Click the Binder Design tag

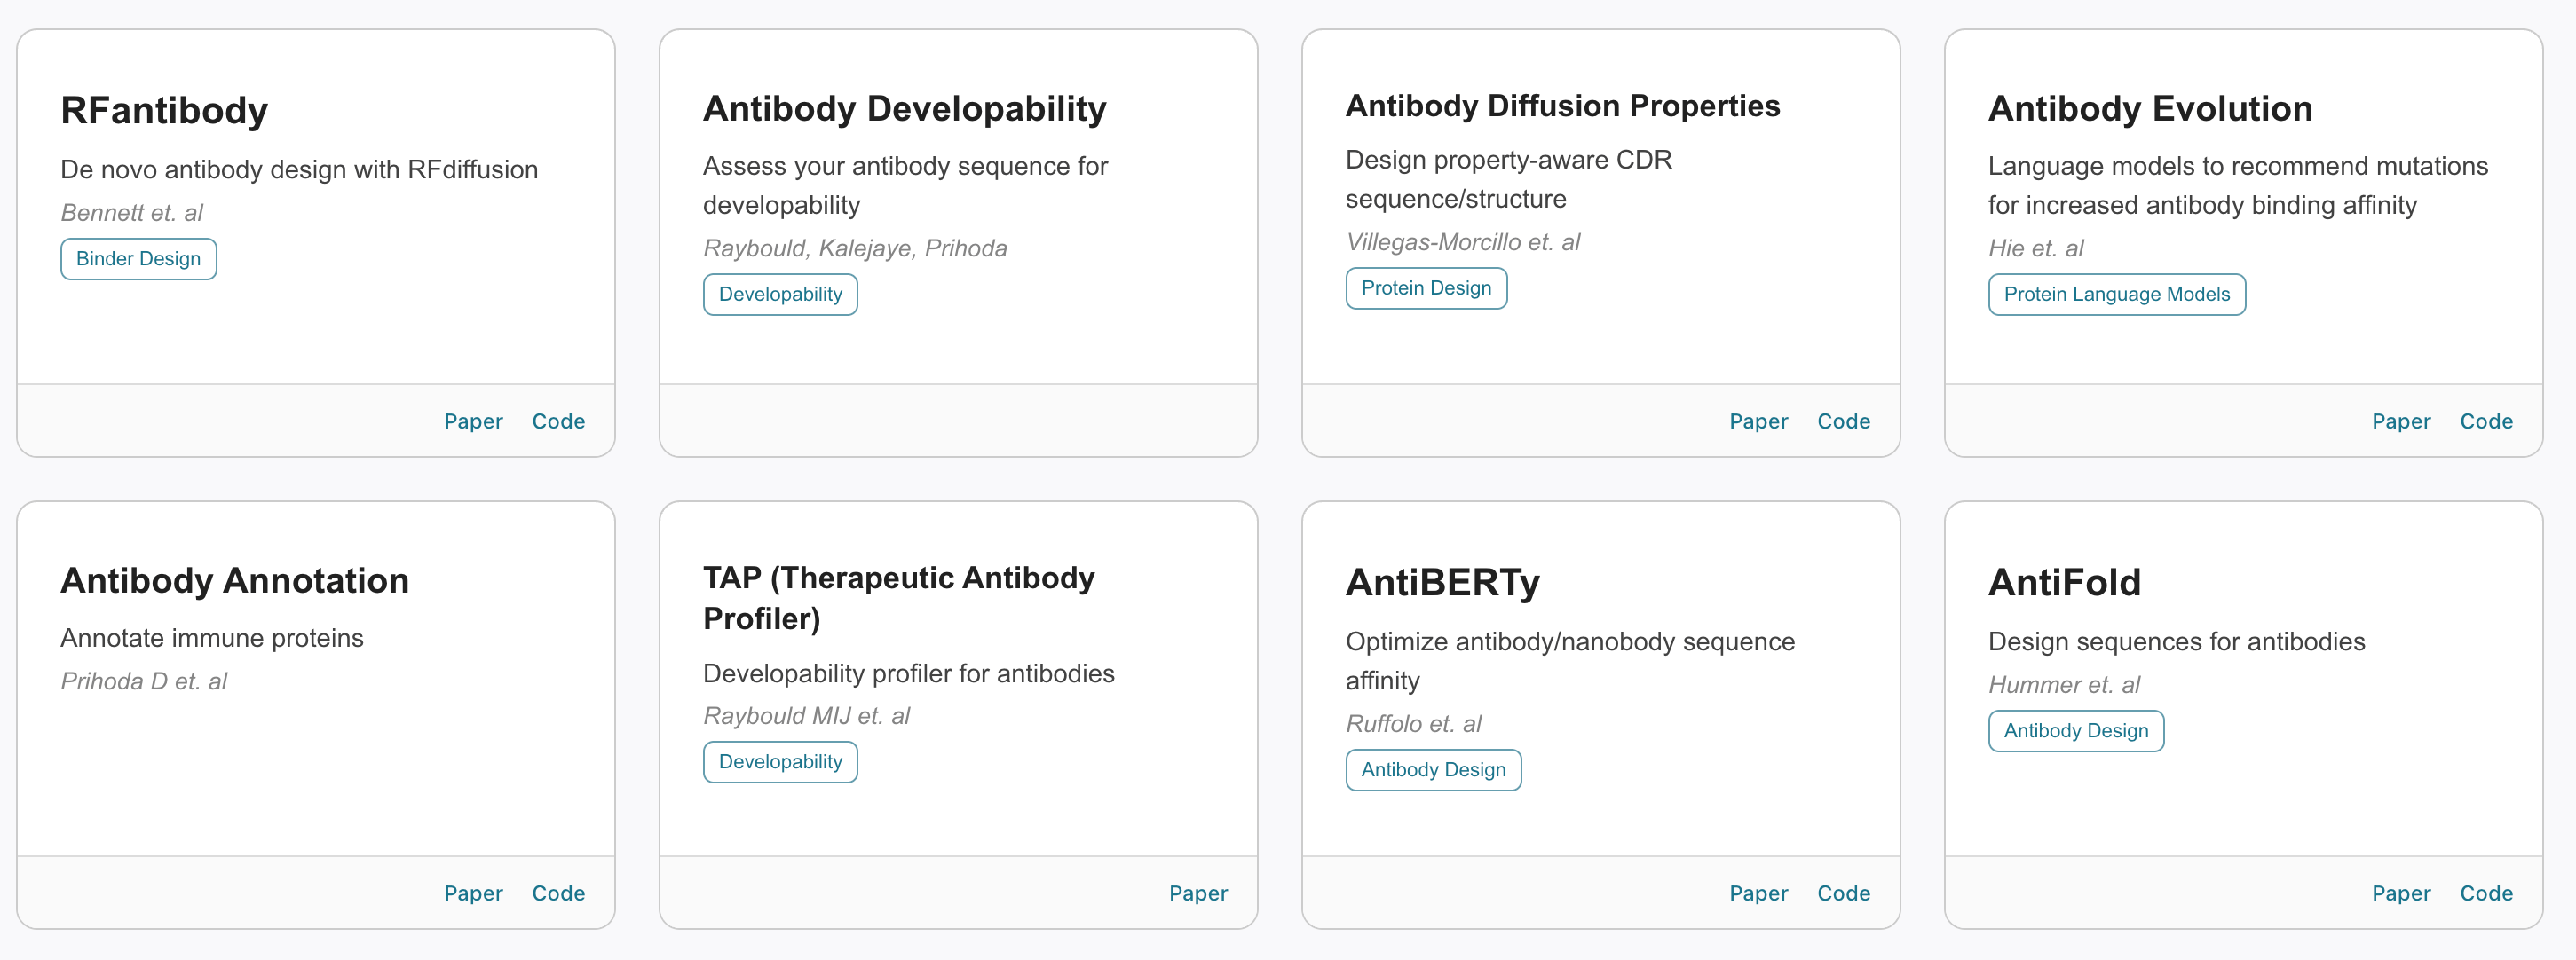pyautogui.click(x=138, y=259)
